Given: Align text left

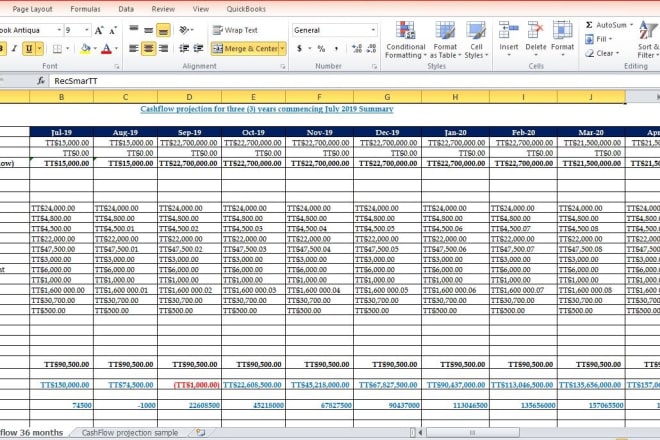Looking at the screenshot, I should pos(134,49).
